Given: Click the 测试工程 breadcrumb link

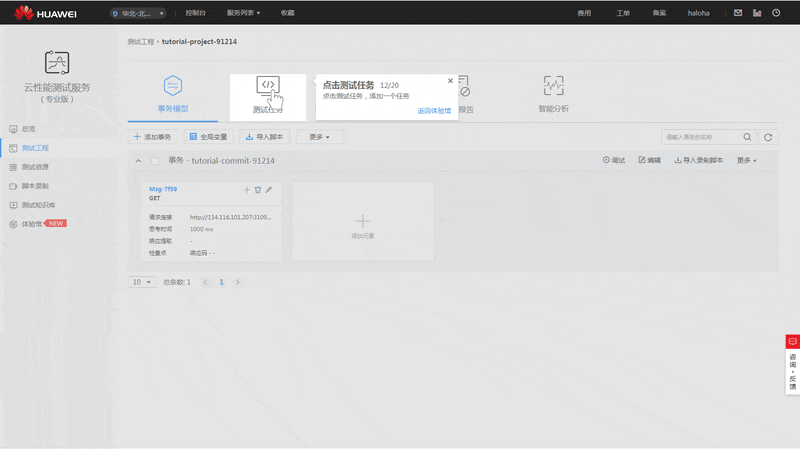Looking at the screenshot, I should [x=141, y=42].
